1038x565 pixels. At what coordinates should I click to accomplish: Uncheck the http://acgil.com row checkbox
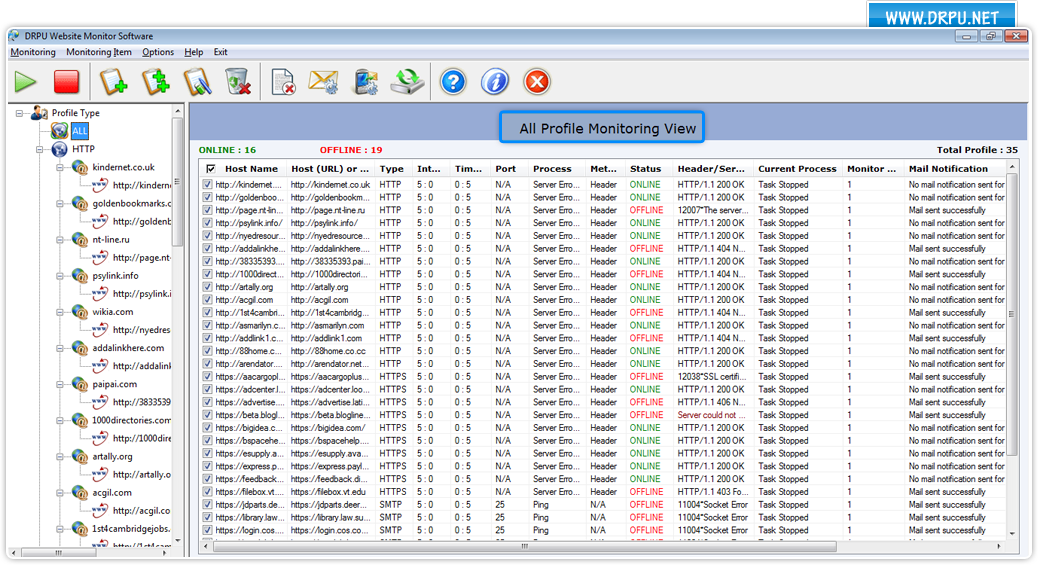pos(208,299)
